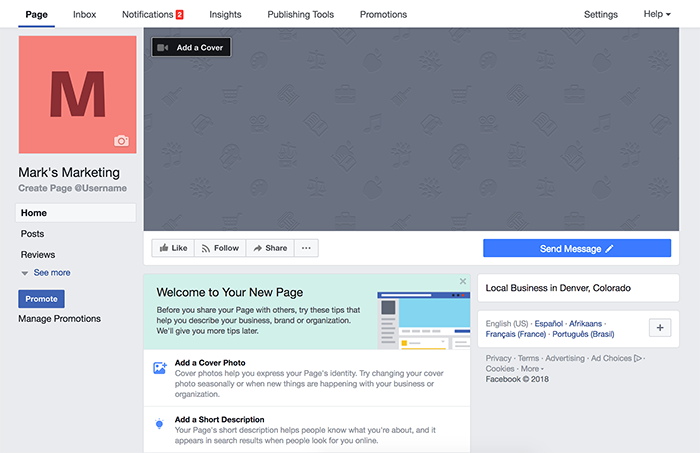Open Publishing Tools tab
The width and height of the screenshot is (700, 453).
point(300,14)
